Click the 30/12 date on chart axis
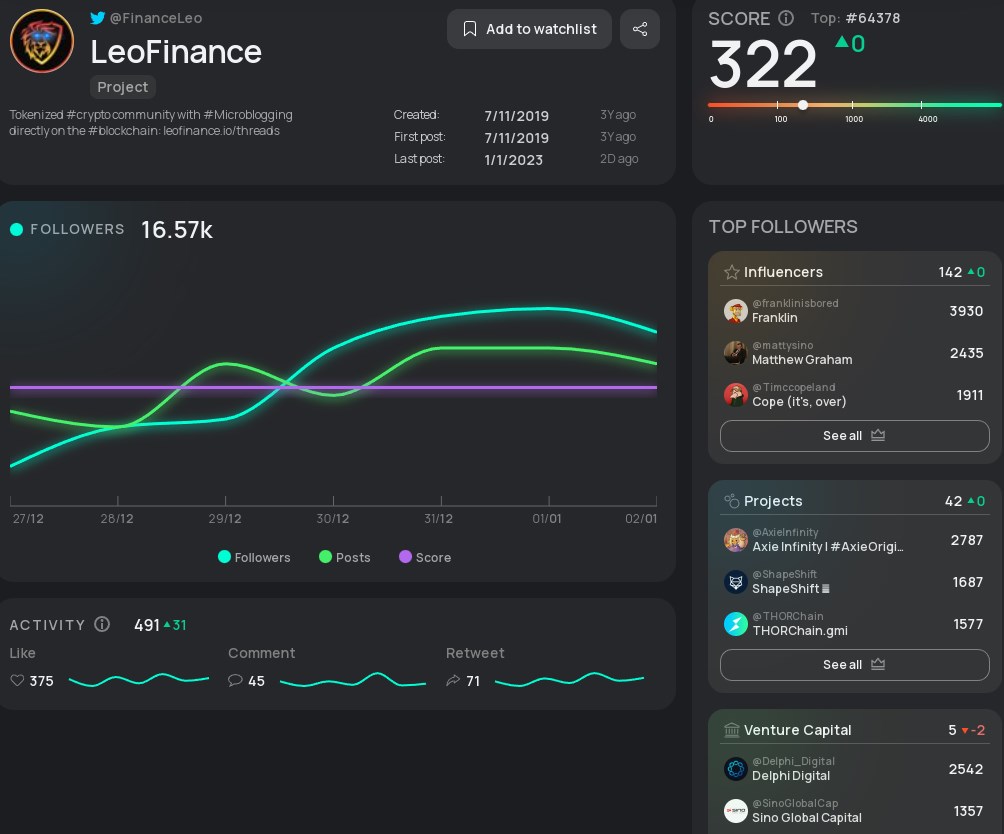 333,518
